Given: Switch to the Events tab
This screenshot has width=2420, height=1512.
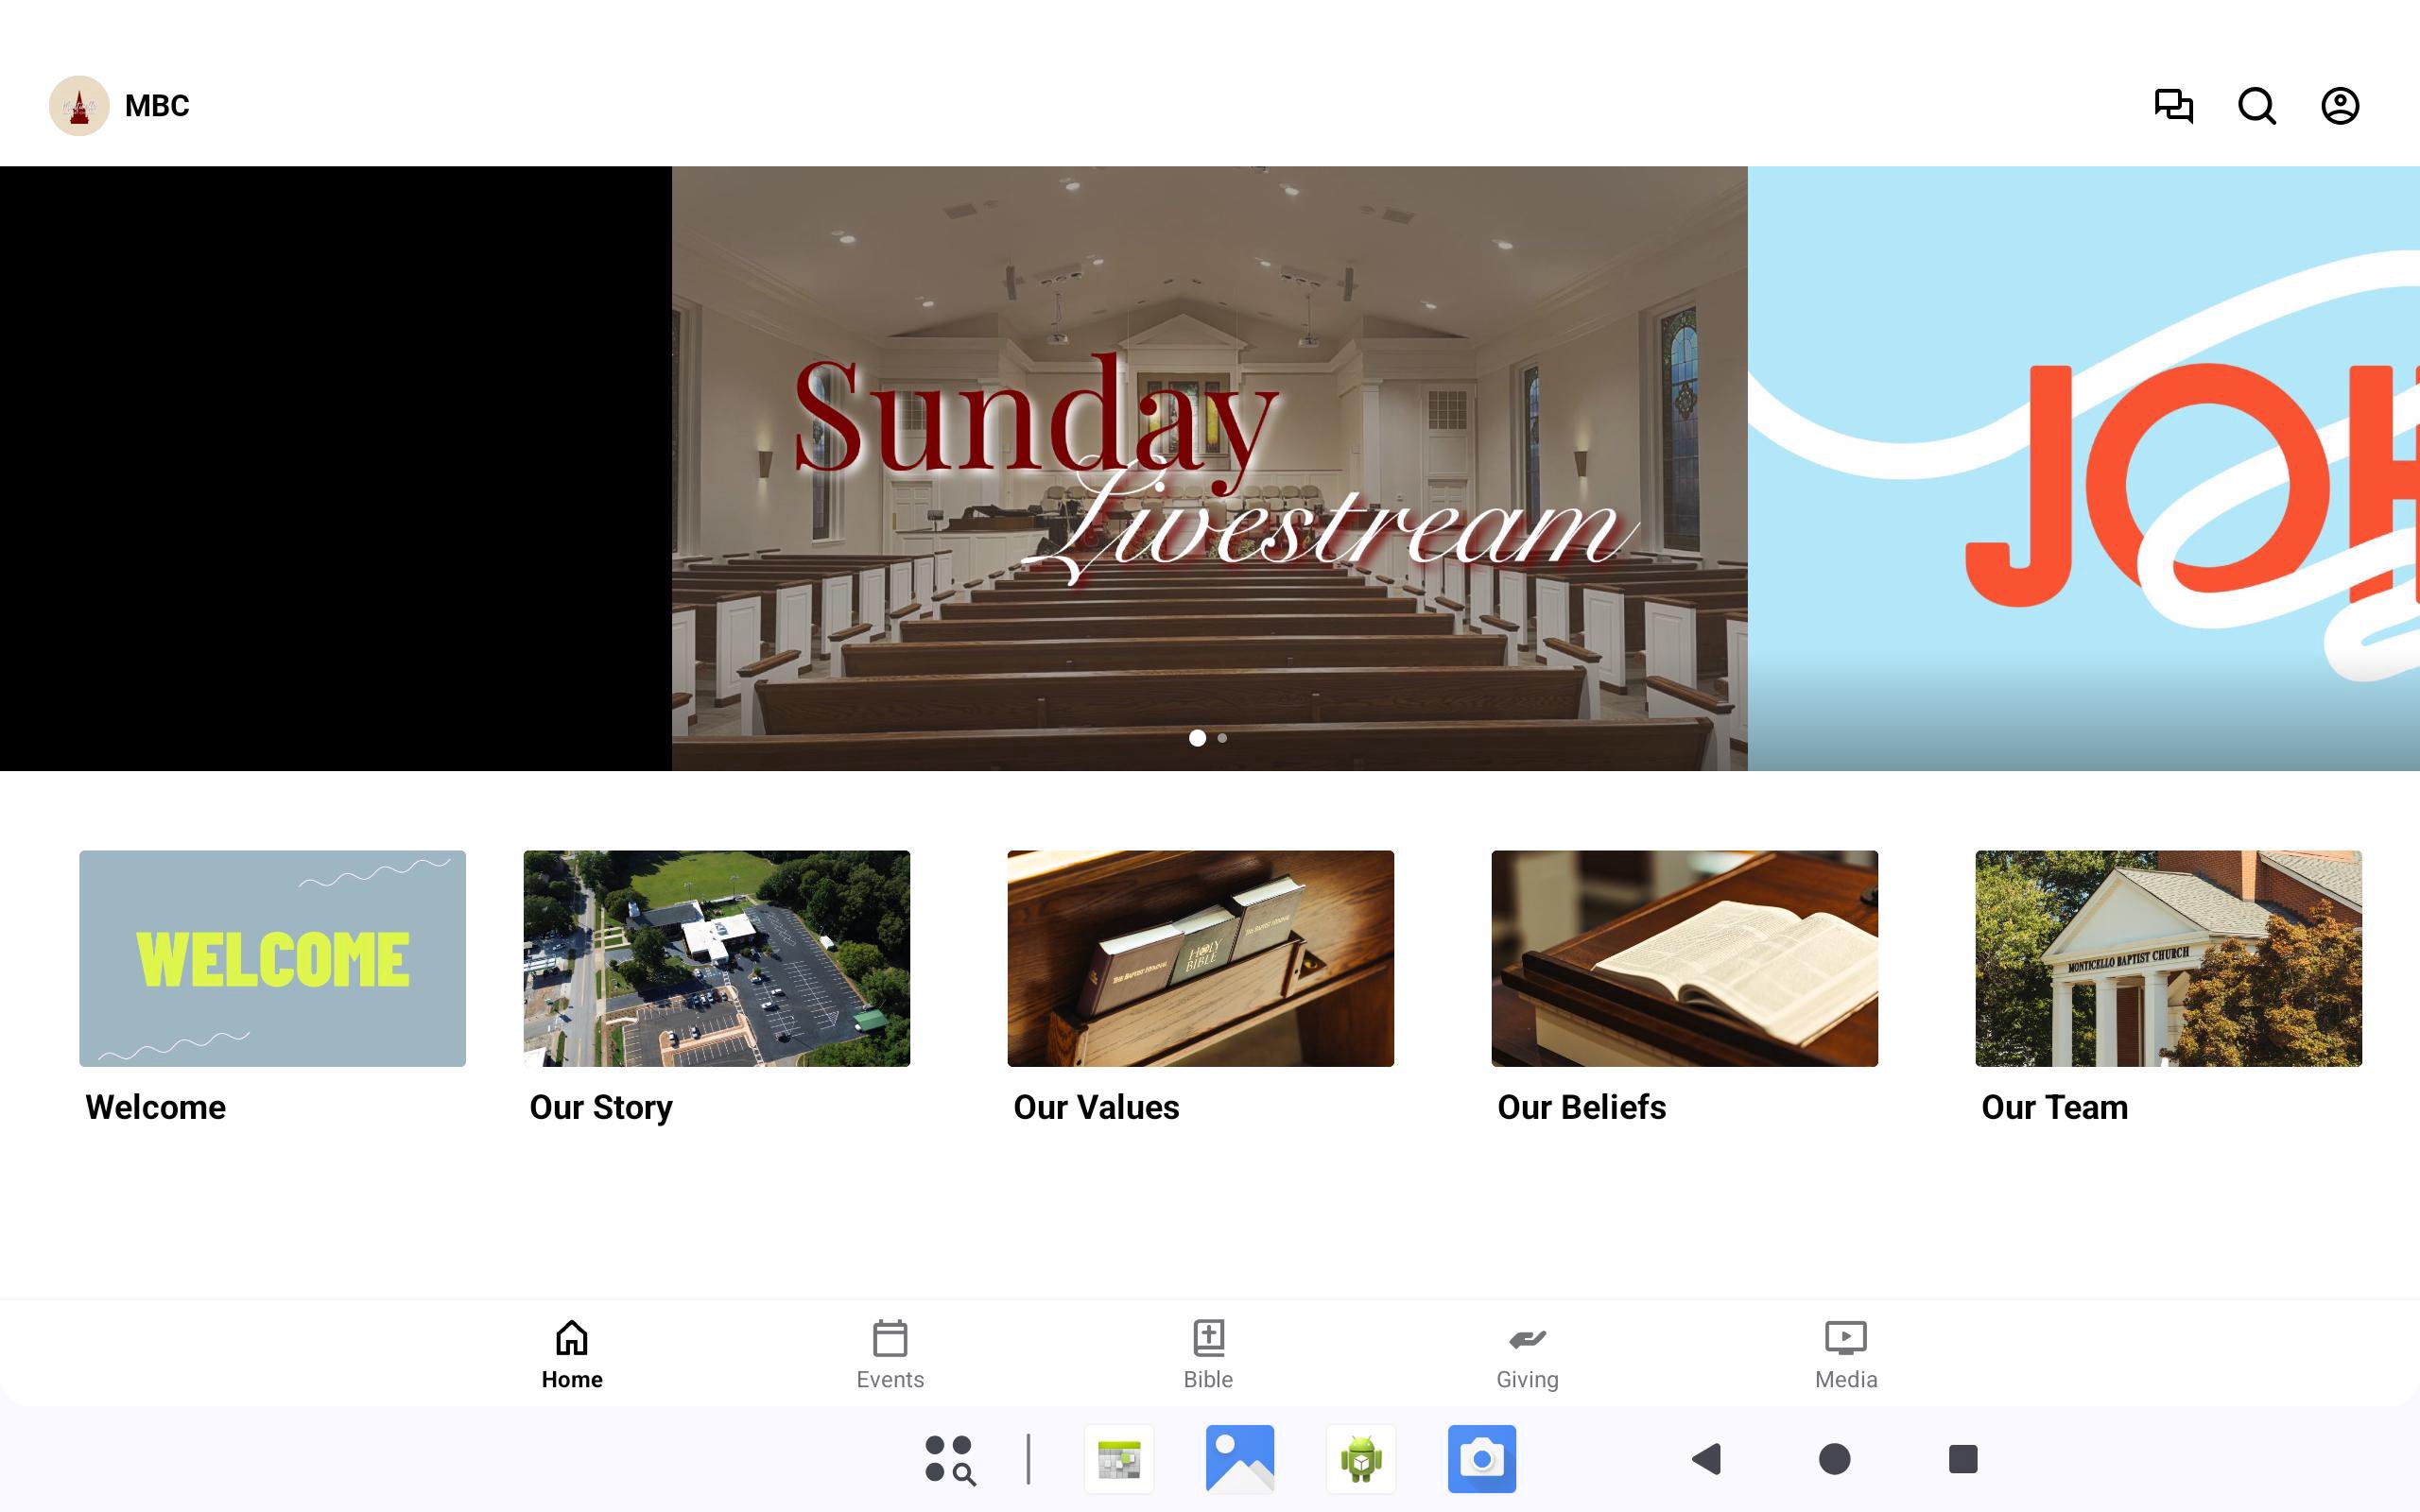Looking at the screenshot, I should coord(889,1354).
